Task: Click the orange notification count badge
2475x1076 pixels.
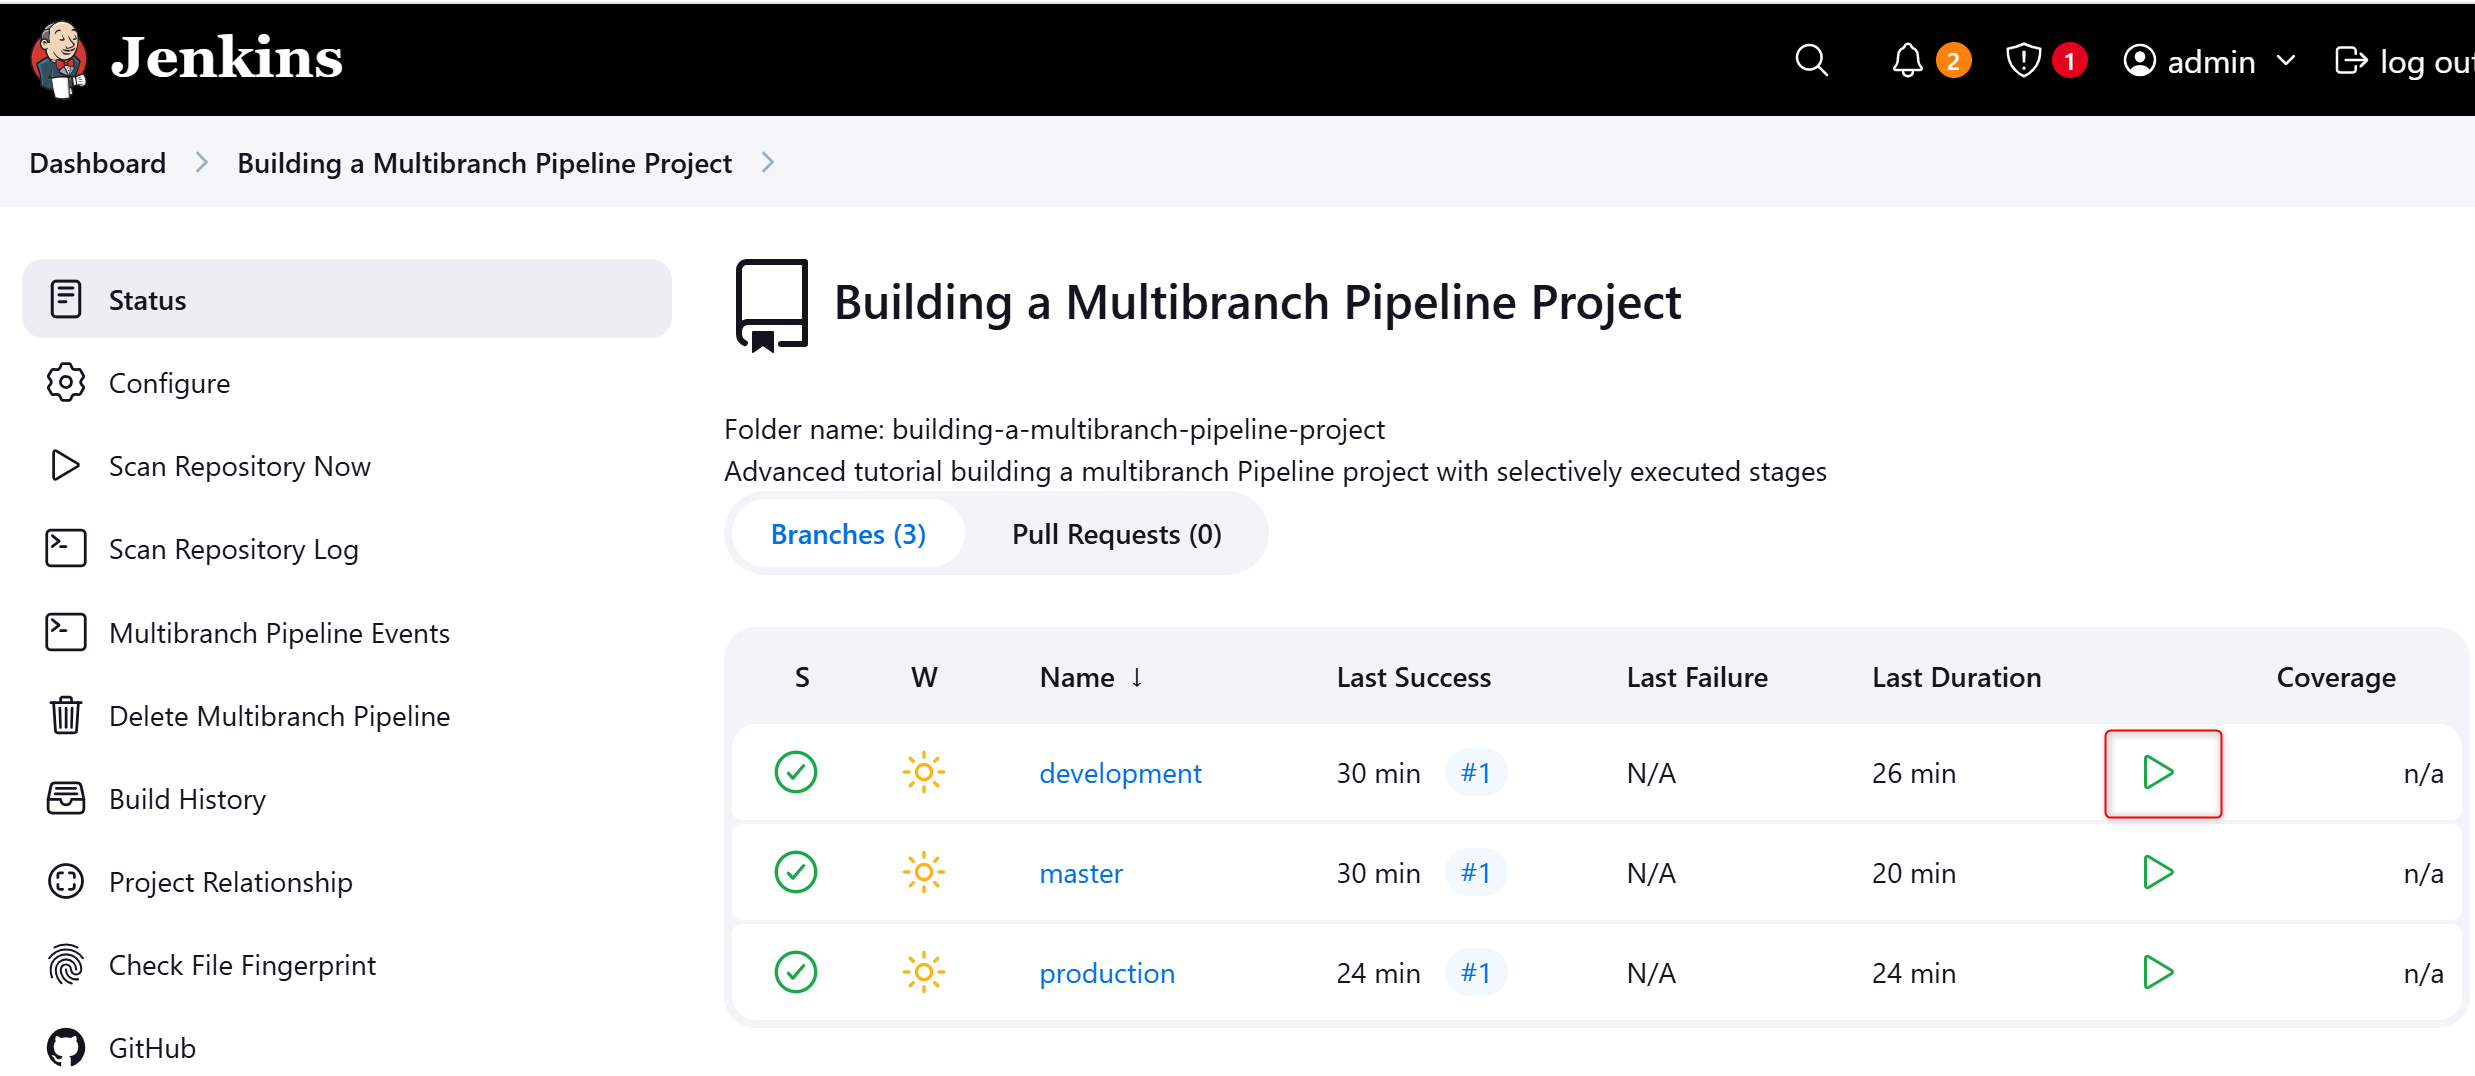Action: pos(1953,60)
